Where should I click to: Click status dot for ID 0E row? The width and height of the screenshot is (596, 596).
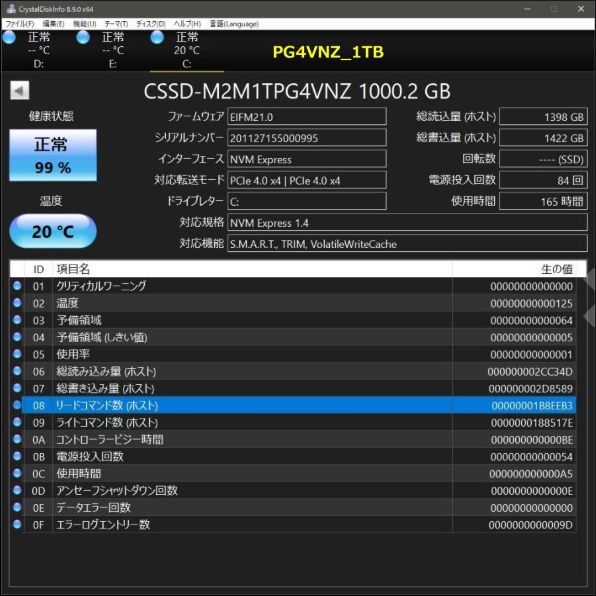click(x=17, y=507)
